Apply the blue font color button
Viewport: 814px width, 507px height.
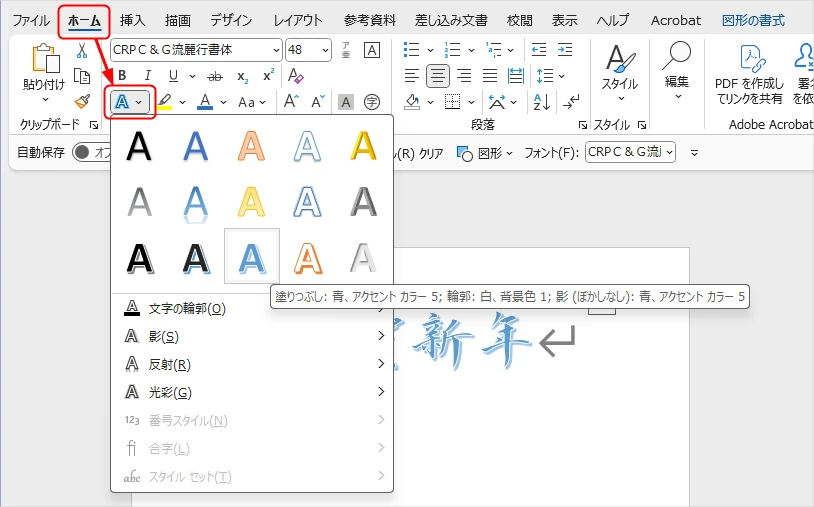coord(205,102)
